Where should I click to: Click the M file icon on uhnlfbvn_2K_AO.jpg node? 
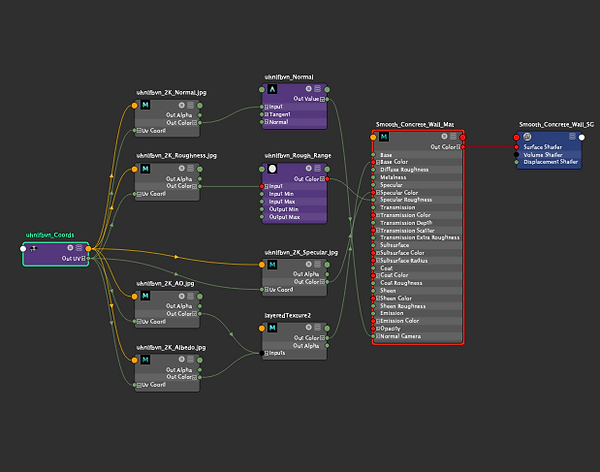pyautogui.click(x=145, y=296)
